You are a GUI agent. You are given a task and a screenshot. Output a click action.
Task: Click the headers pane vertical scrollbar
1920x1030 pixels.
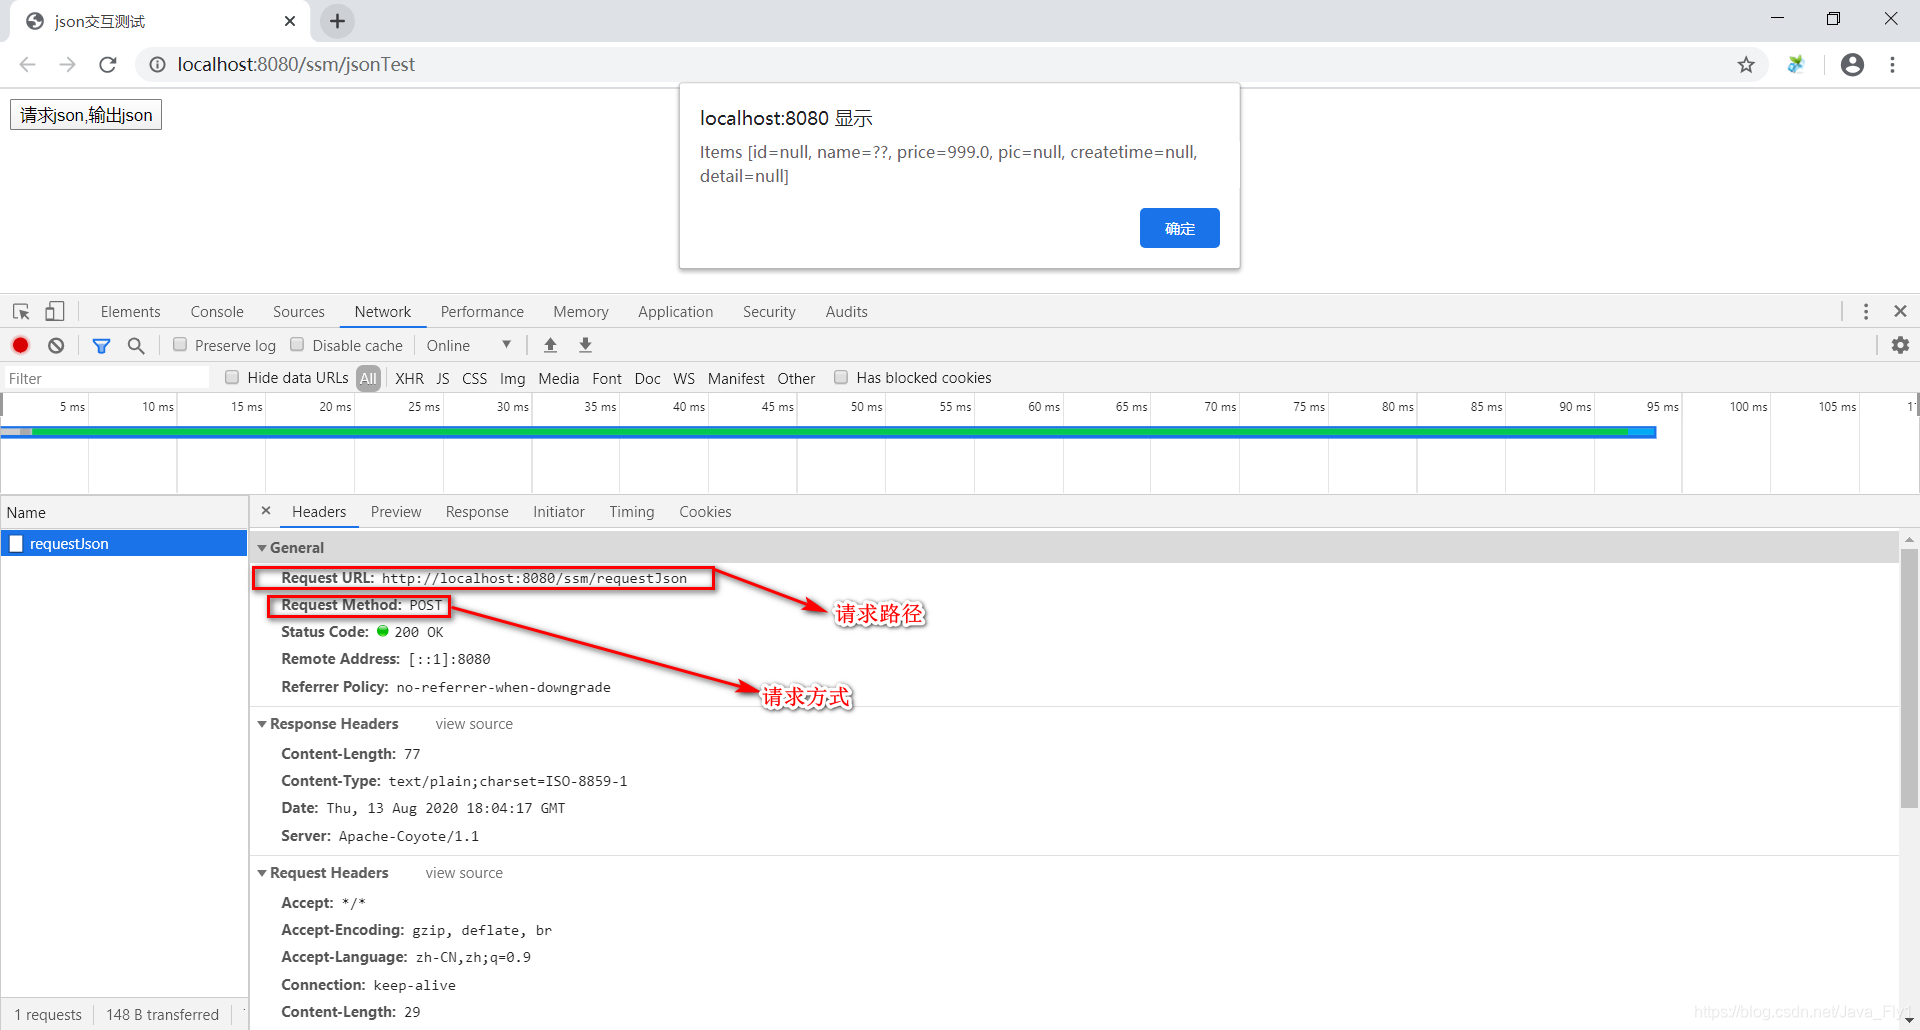tap(1909, 677)
